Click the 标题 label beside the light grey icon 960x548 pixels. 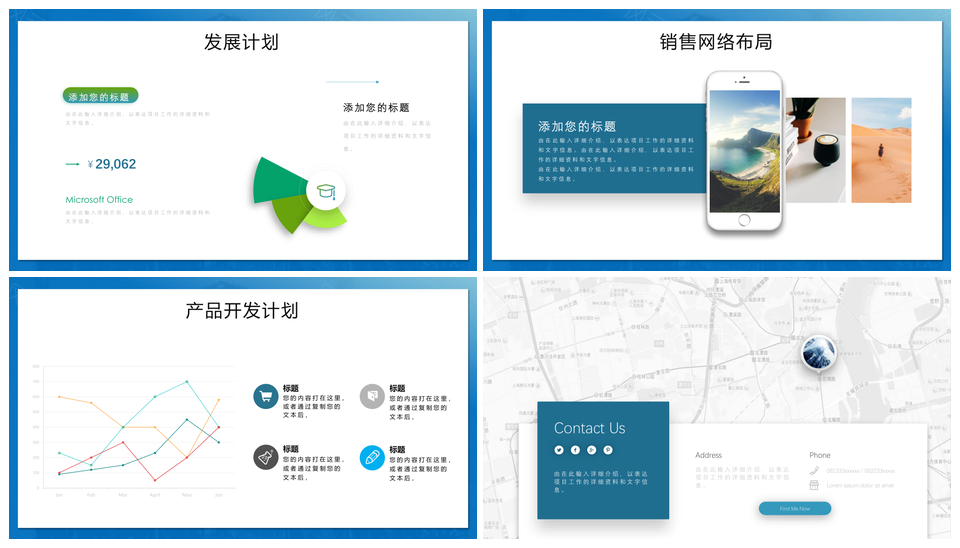tap(397, 388)
